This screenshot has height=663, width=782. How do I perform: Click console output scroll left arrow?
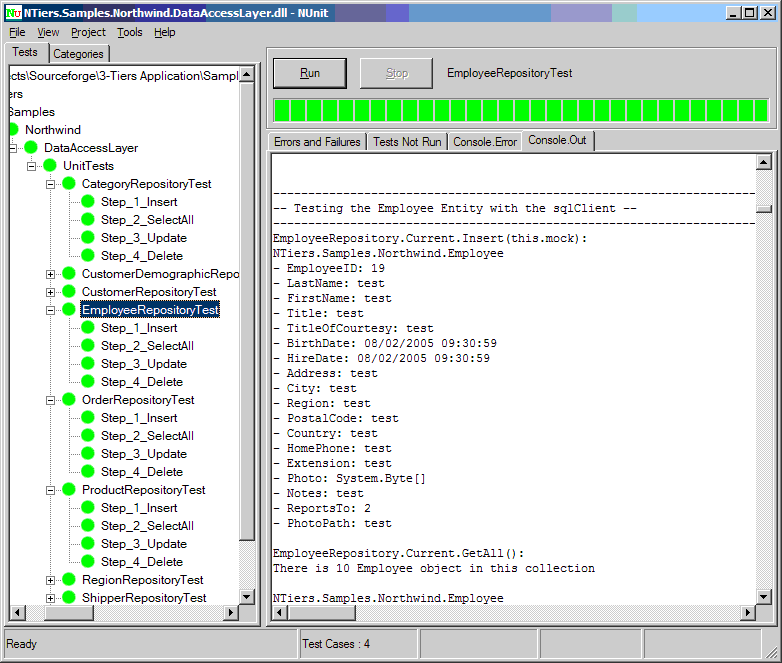tap(280, 612)
